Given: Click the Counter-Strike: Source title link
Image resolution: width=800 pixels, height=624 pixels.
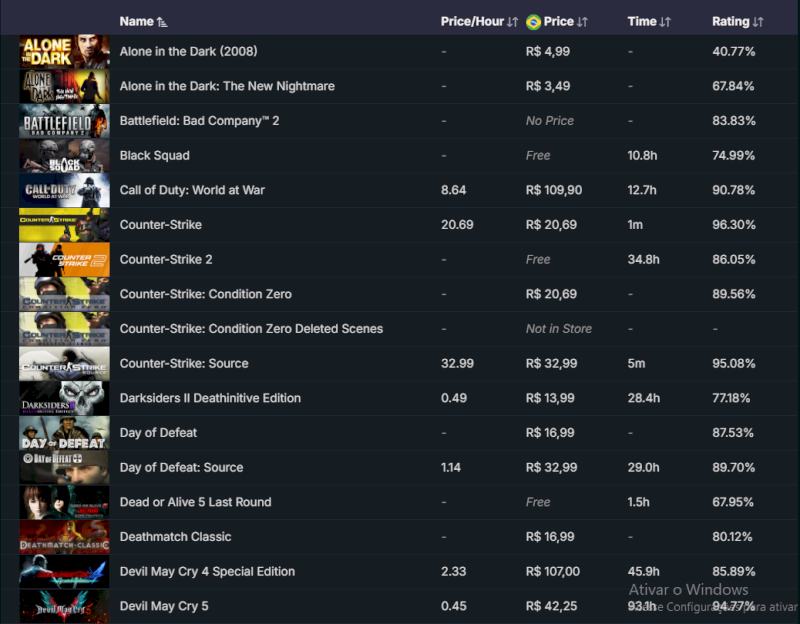Looking at the screenshot, I should click(184, 364).
